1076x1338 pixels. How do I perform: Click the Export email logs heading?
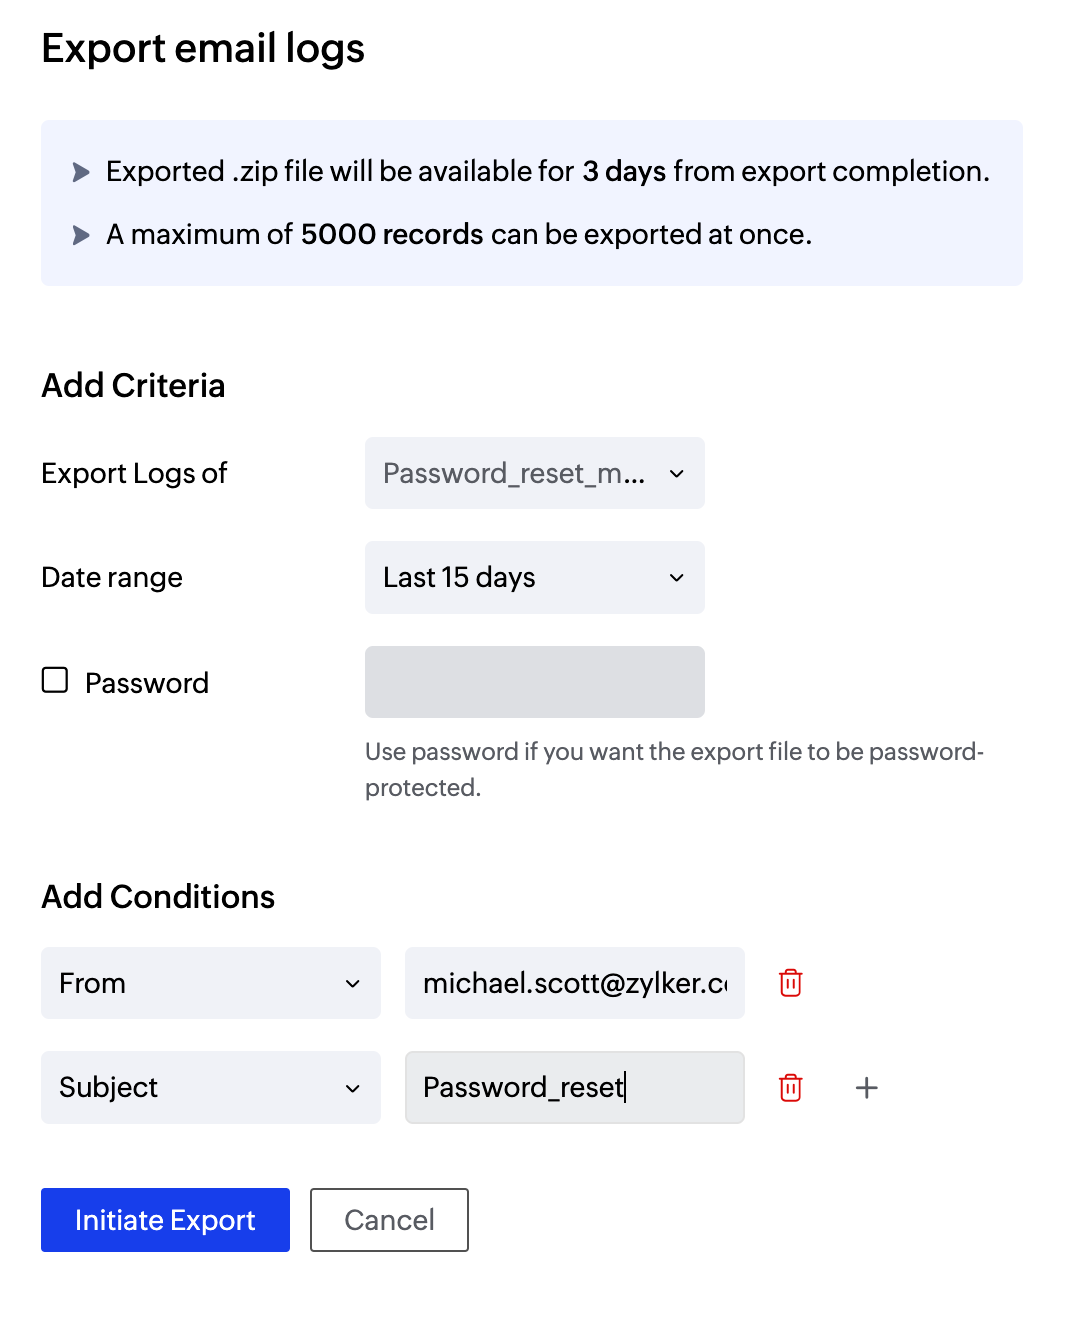(x=203, y=48)
